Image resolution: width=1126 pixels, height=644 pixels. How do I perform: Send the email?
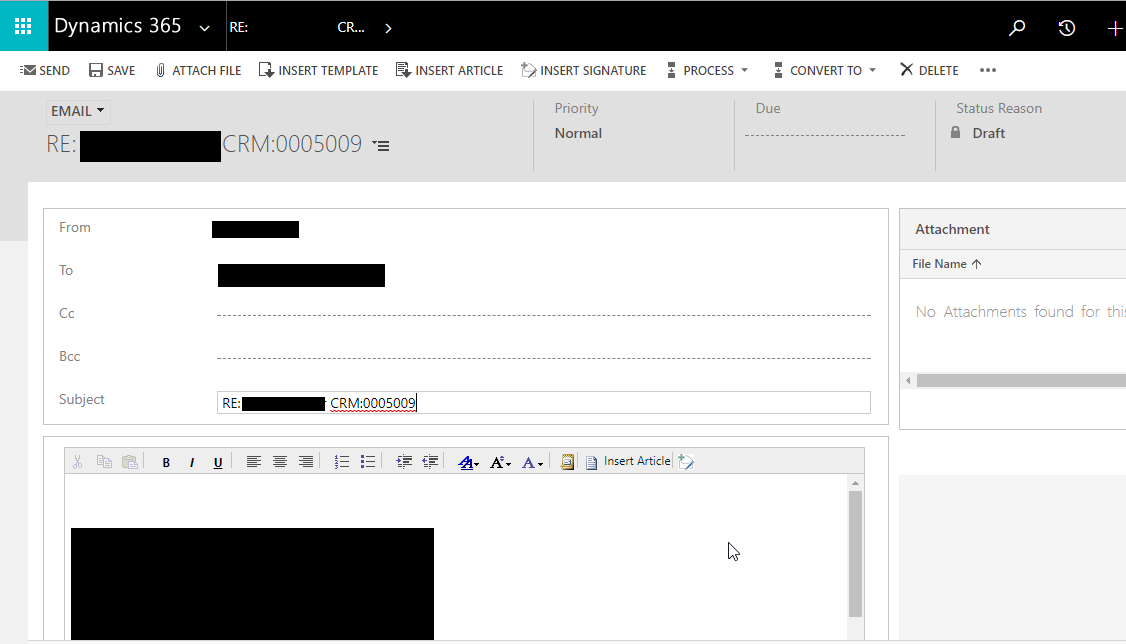pos(45,70)
